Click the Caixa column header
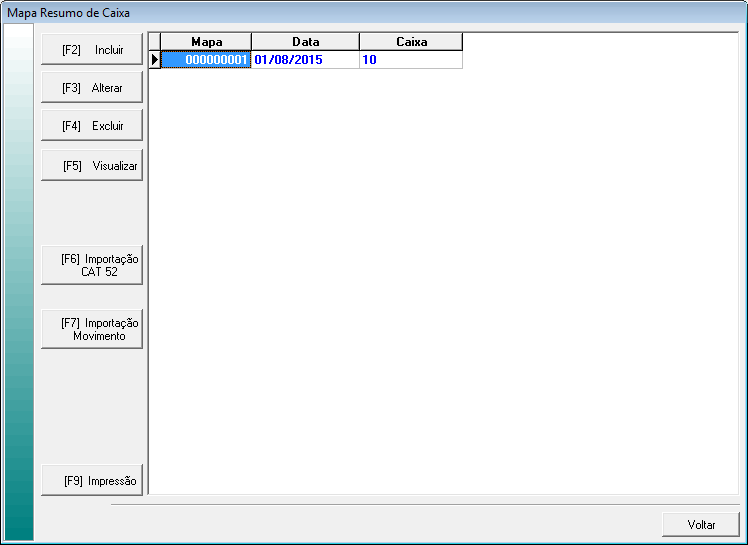 pos(411,42)
